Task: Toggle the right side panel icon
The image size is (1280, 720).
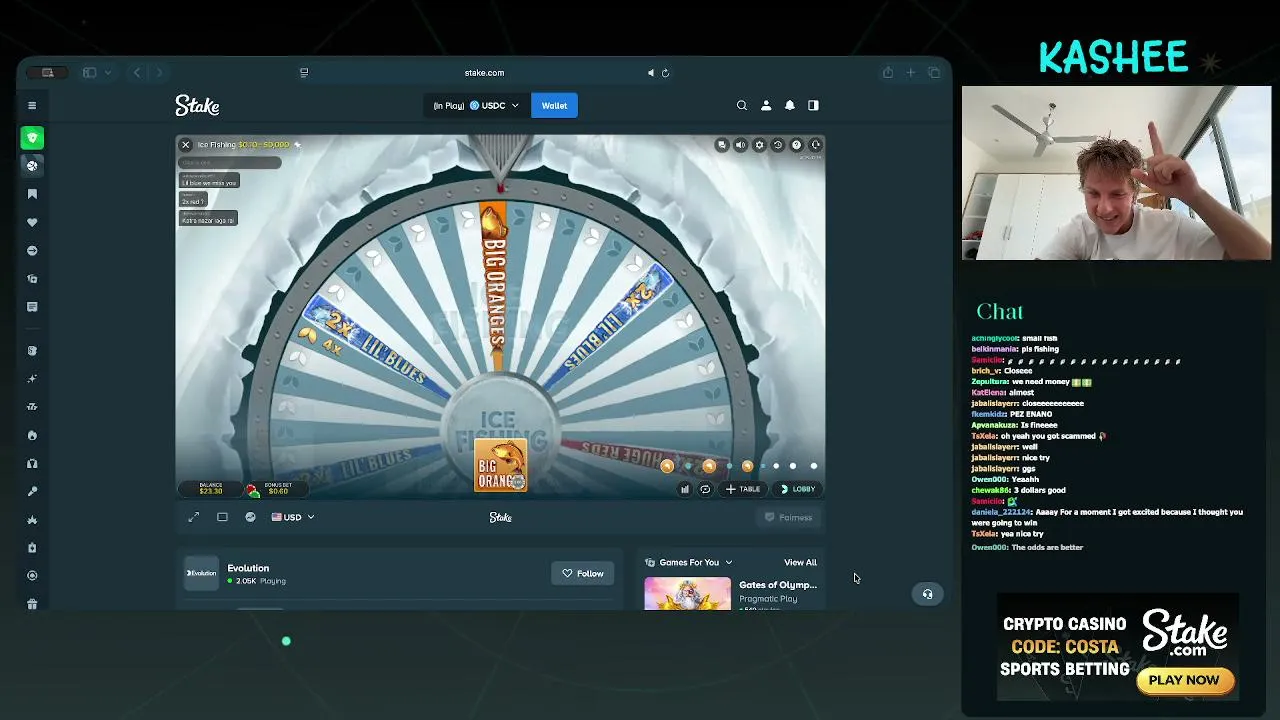Action: coord(813,105)
